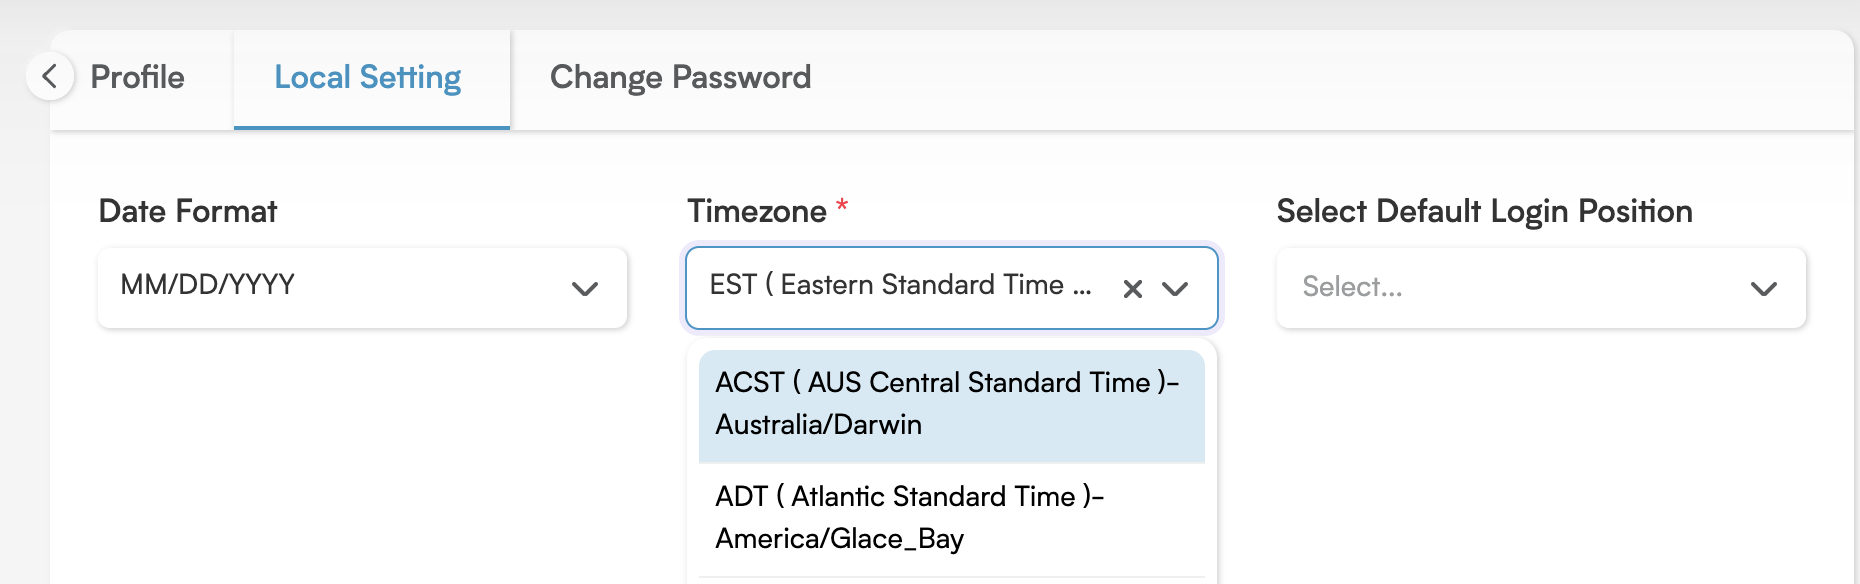Clear the selected timezone with the X icon
The height and width of the screenshot is (584, 1860).
coord(1133,289)
